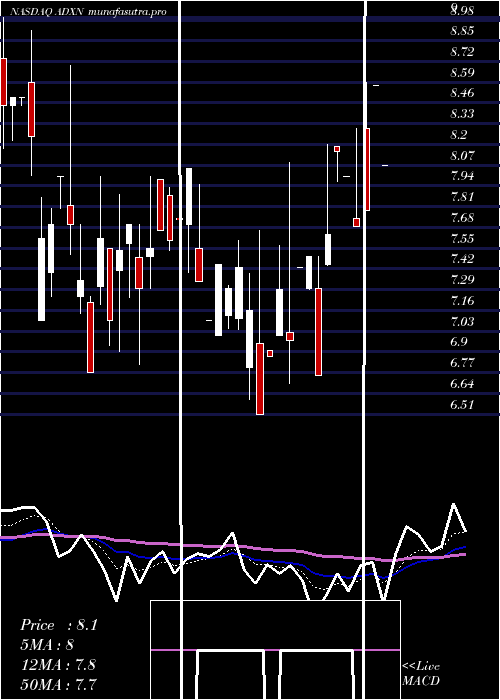500x700 pixels.
Task: Click the 8.07 price axis label
Action: 462,155
